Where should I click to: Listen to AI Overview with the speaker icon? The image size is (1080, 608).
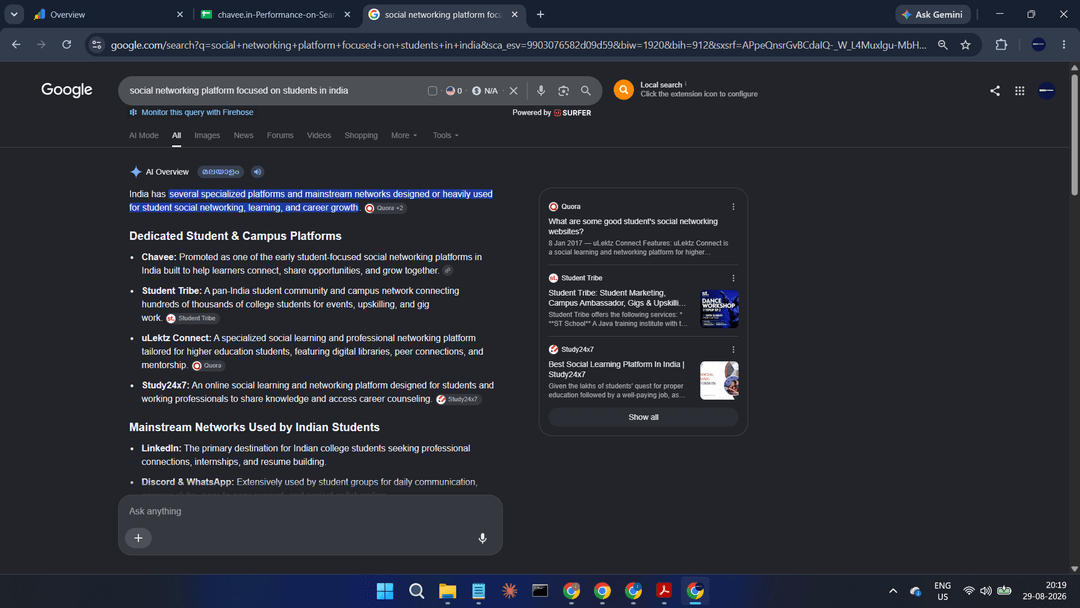(x=257, y=172)
